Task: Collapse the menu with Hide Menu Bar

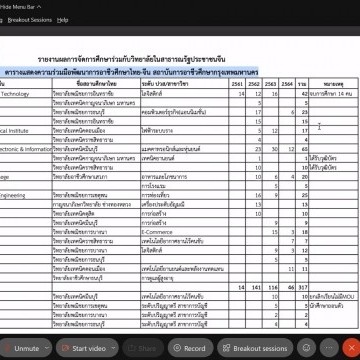Action: [21, 7]
